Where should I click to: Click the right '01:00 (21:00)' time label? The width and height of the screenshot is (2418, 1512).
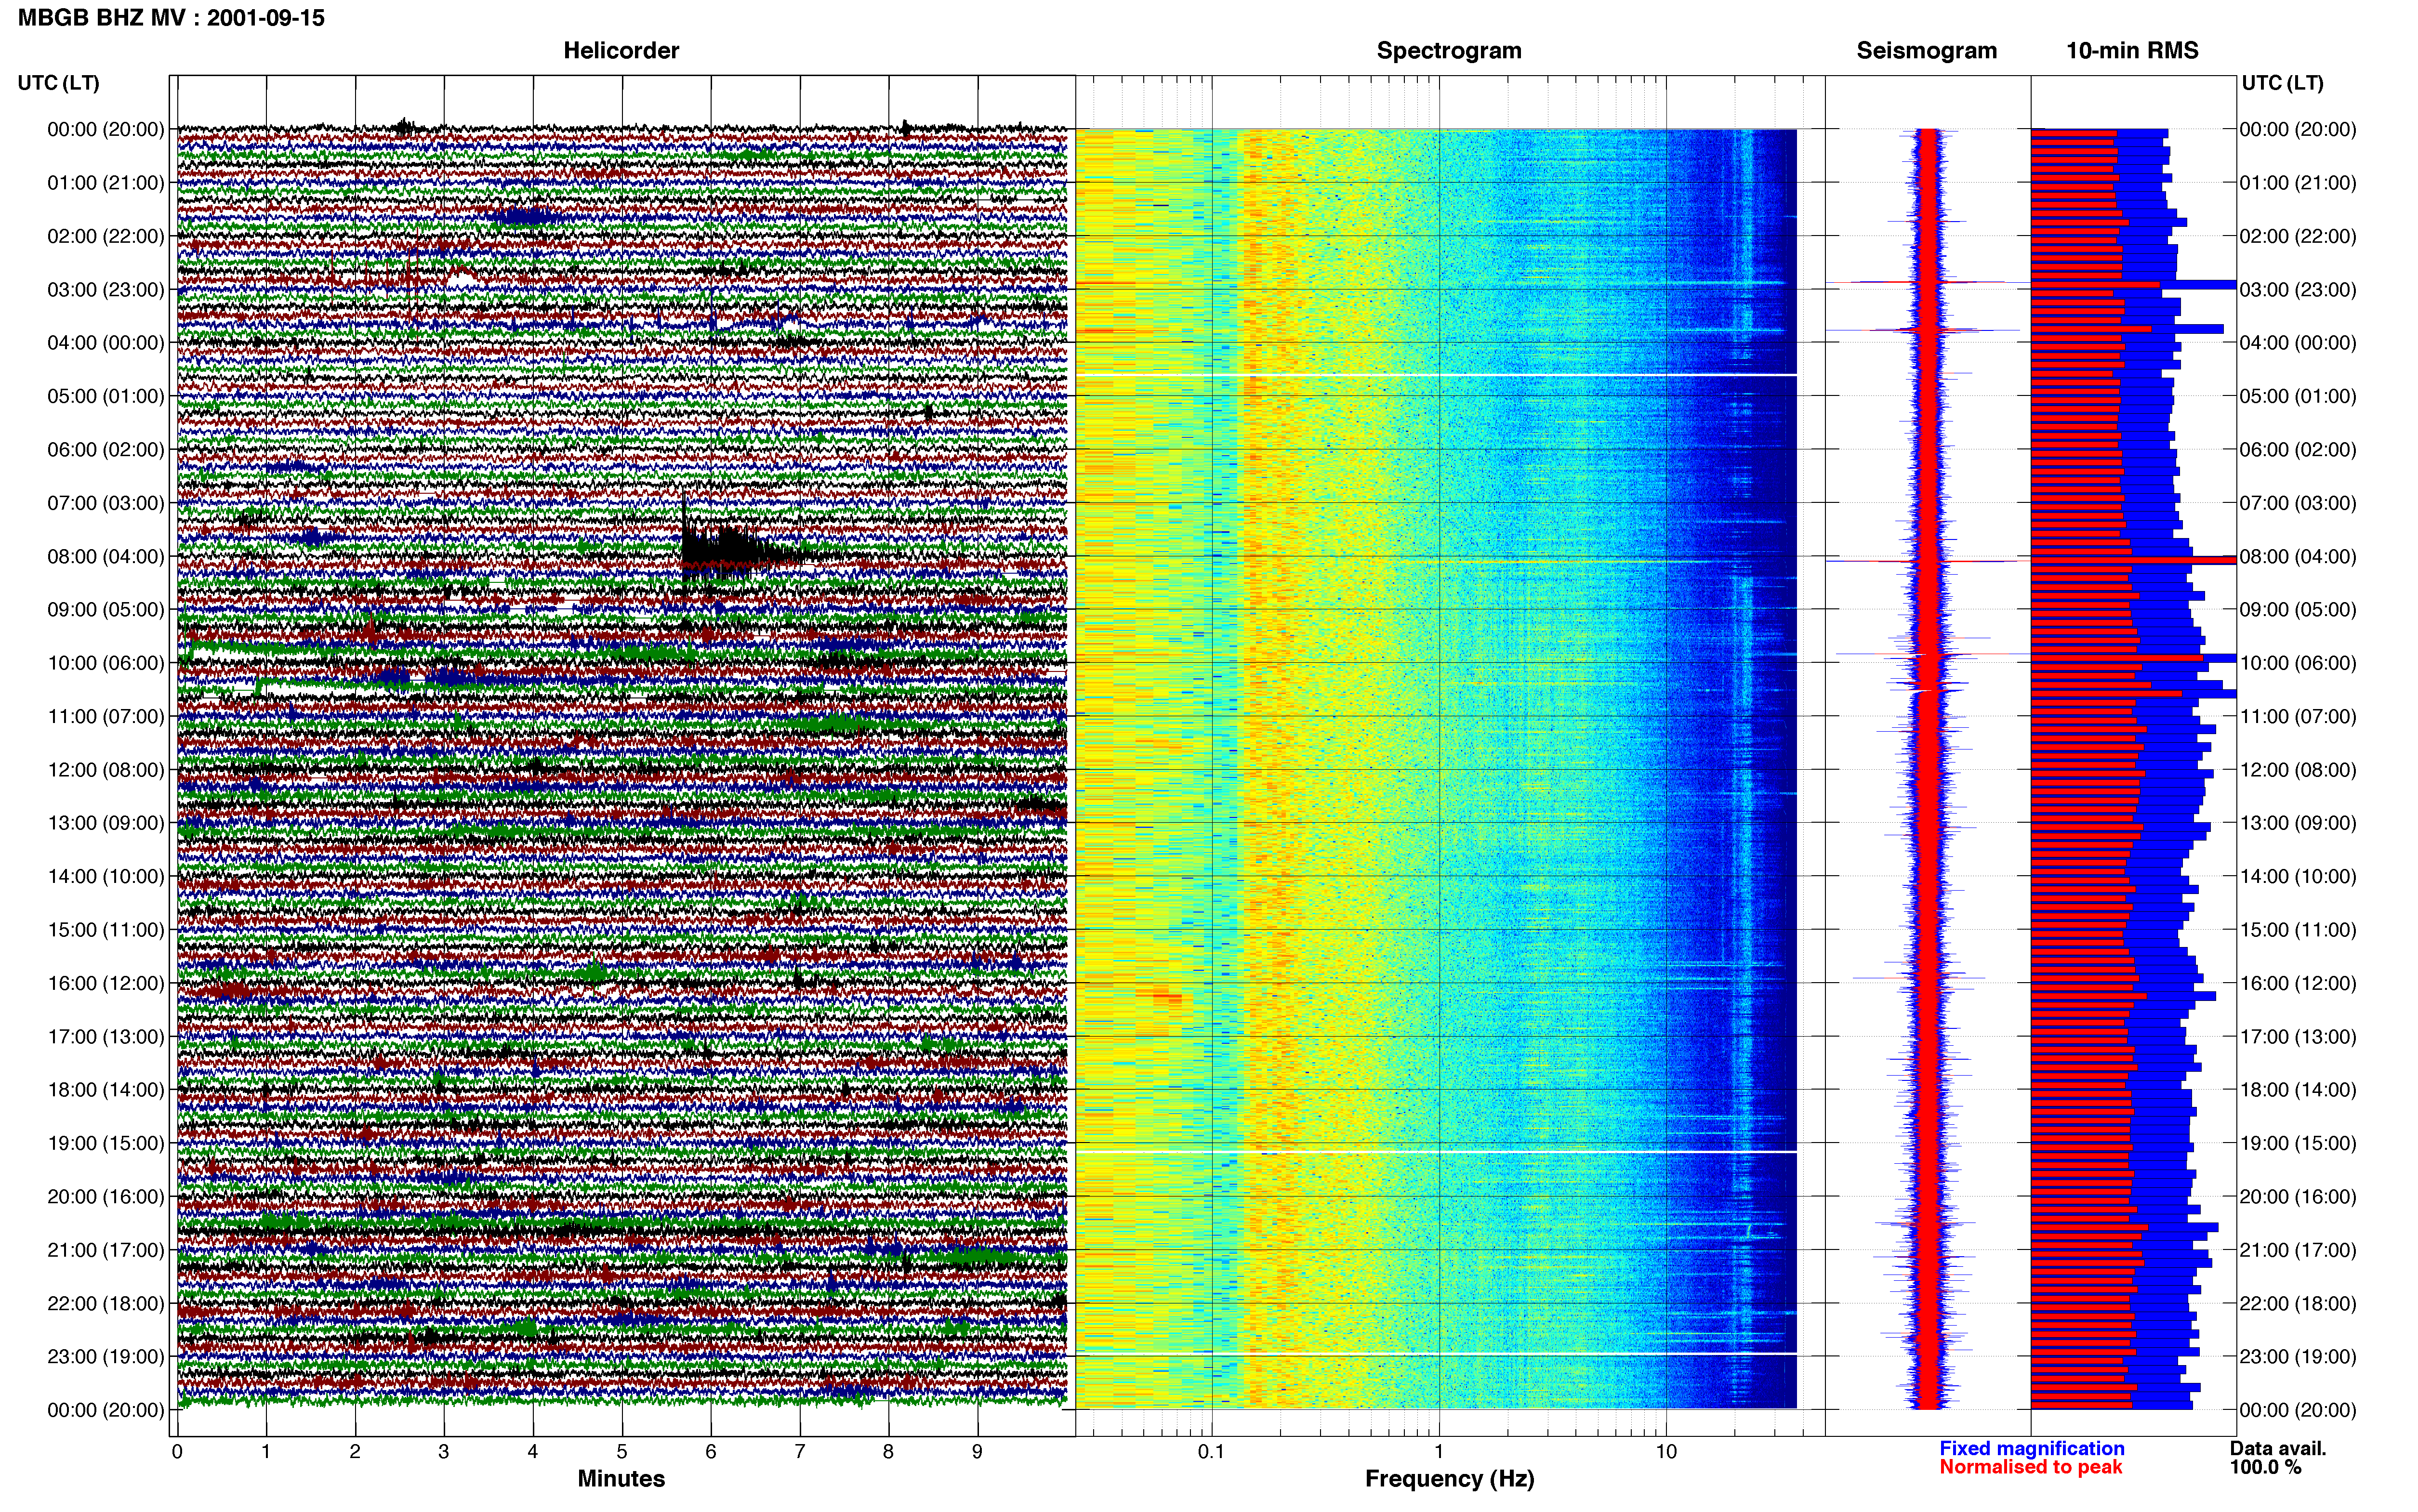tap(2298, 183)
